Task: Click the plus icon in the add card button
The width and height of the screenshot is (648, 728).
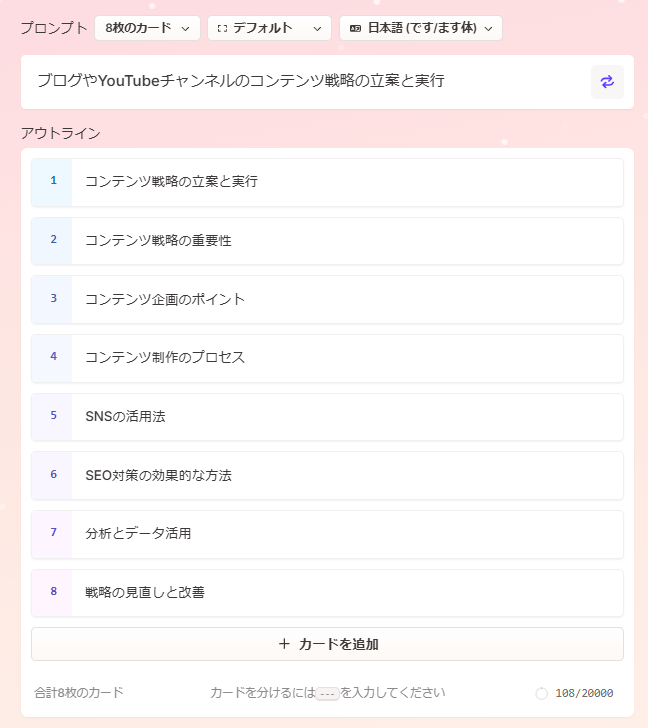Action: click(x=284, y=644)
